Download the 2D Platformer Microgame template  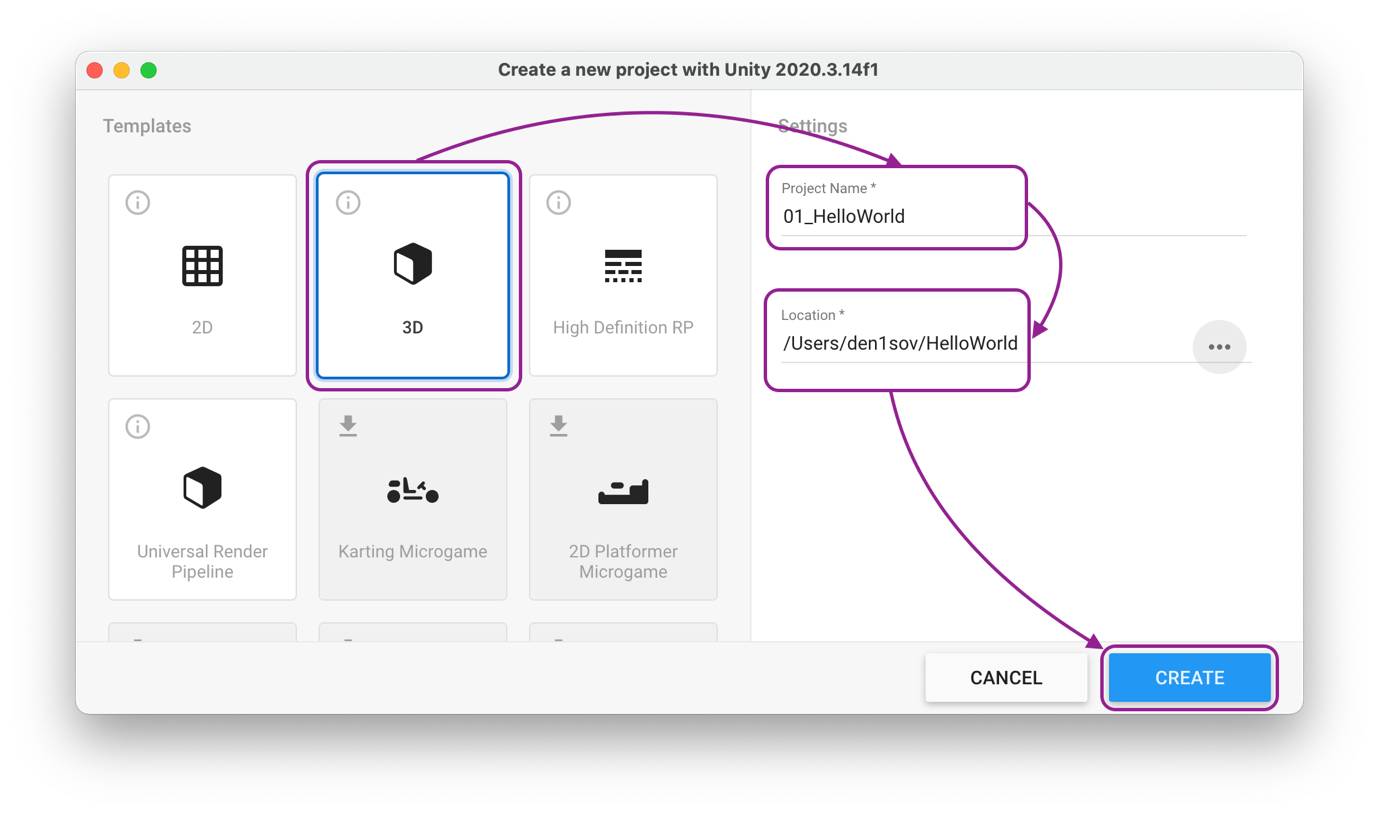558,426
